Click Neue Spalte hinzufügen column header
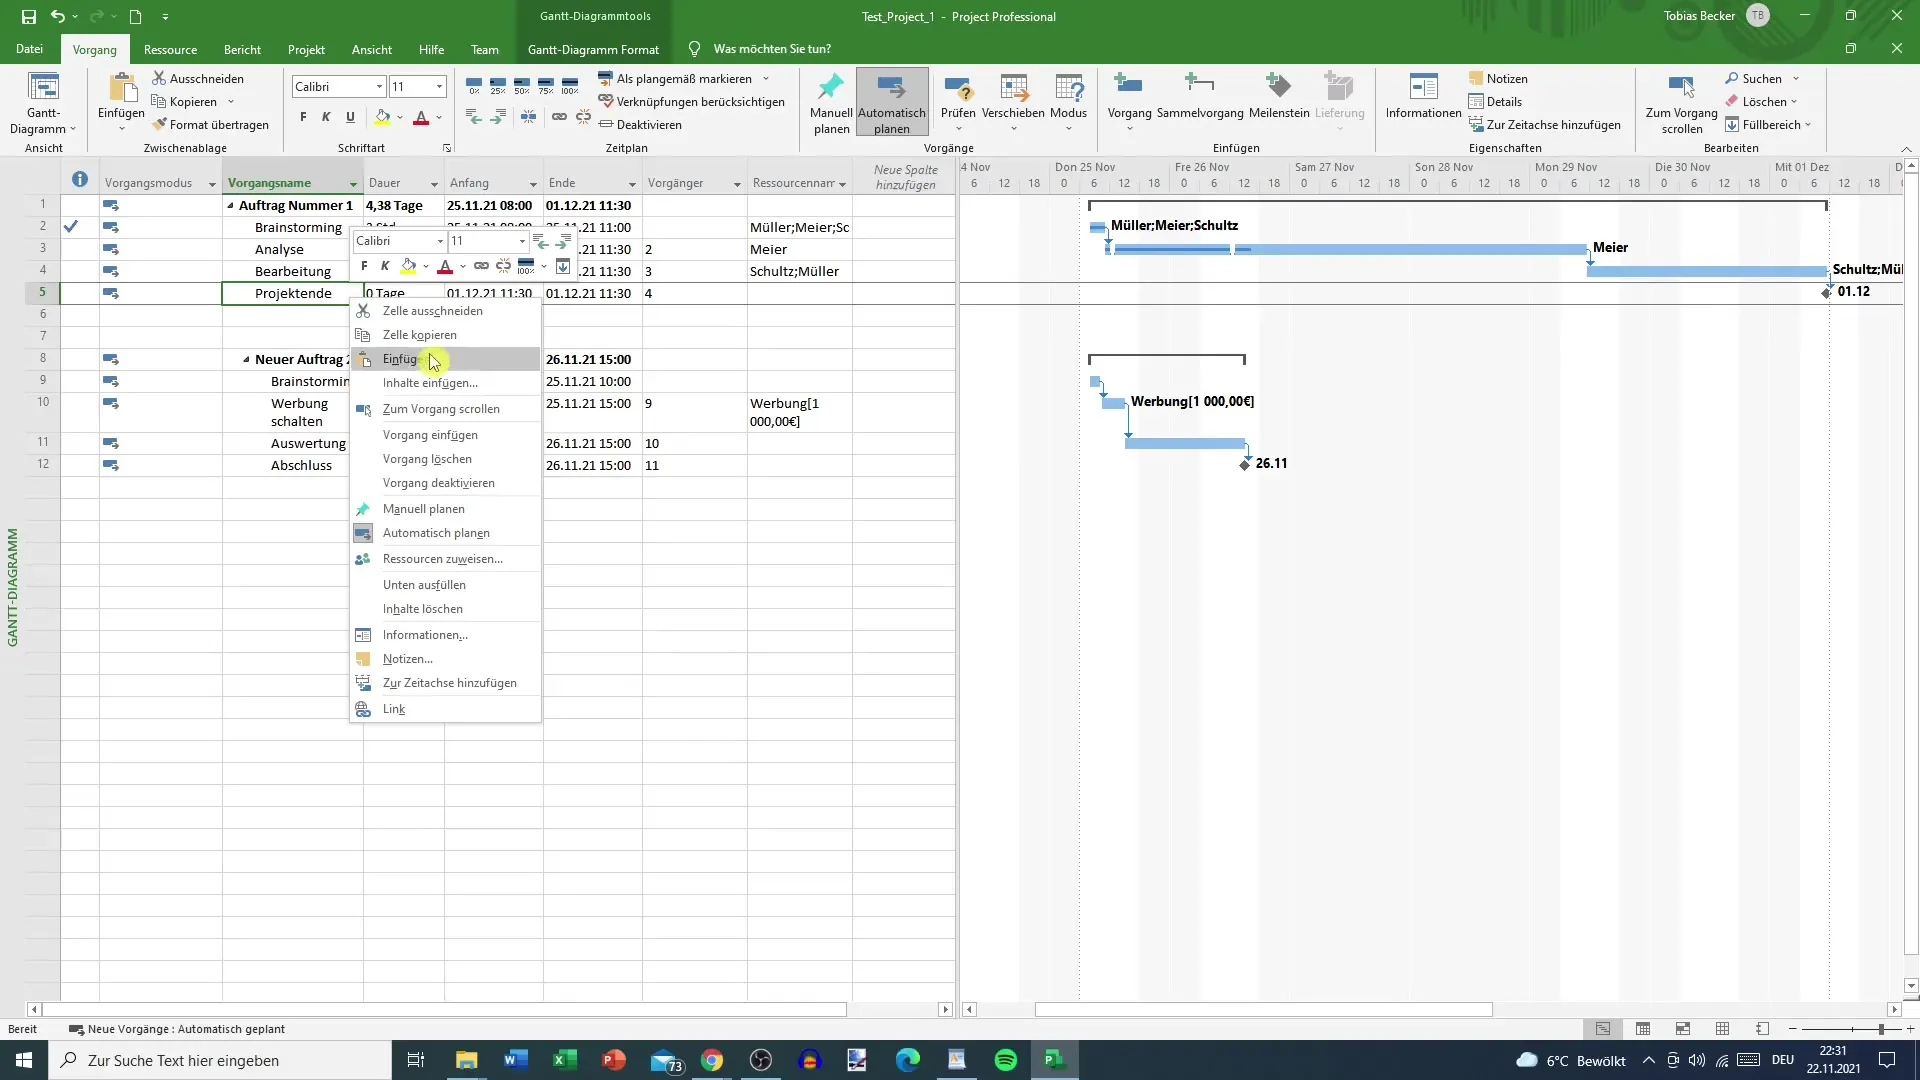Viewport: 1920px width, 1080px height. (906, 177)
